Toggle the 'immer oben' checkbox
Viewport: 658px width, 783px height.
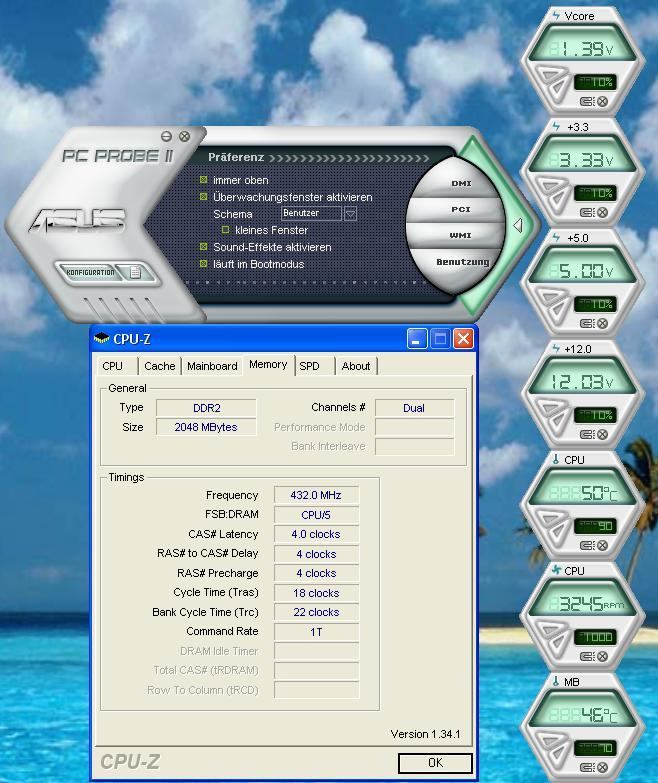(x=203, y=180)
